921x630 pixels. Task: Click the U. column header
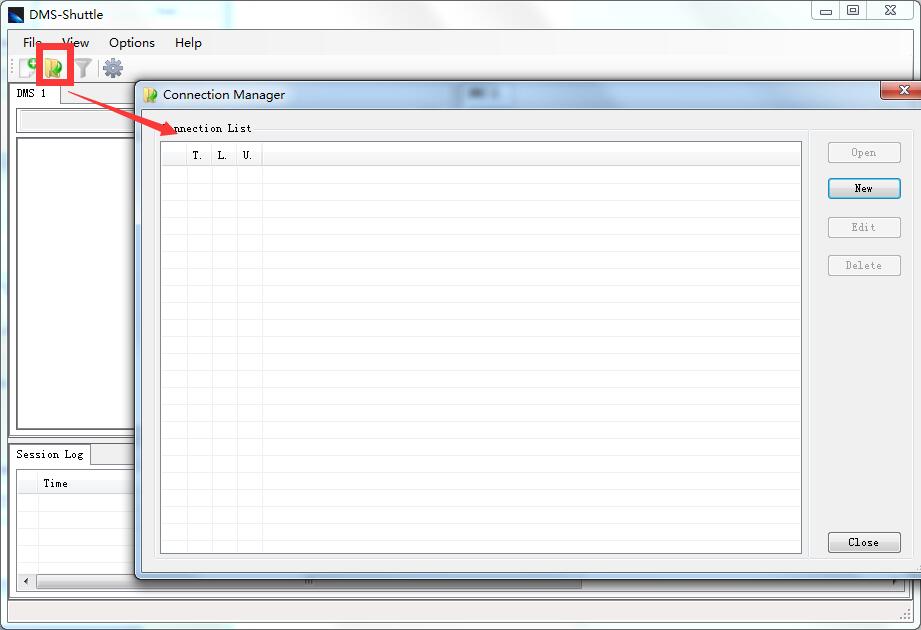(x=250, y=155)
